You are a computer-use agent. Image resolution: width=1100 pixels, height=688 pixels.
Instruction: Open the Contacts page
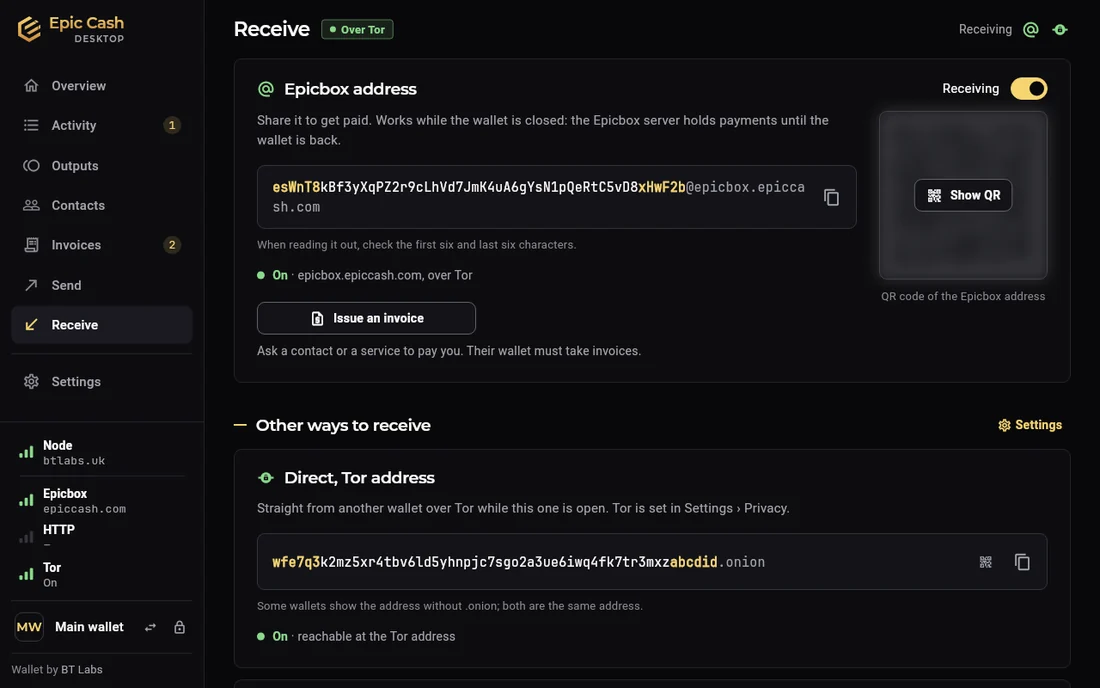tap(102, 205)
